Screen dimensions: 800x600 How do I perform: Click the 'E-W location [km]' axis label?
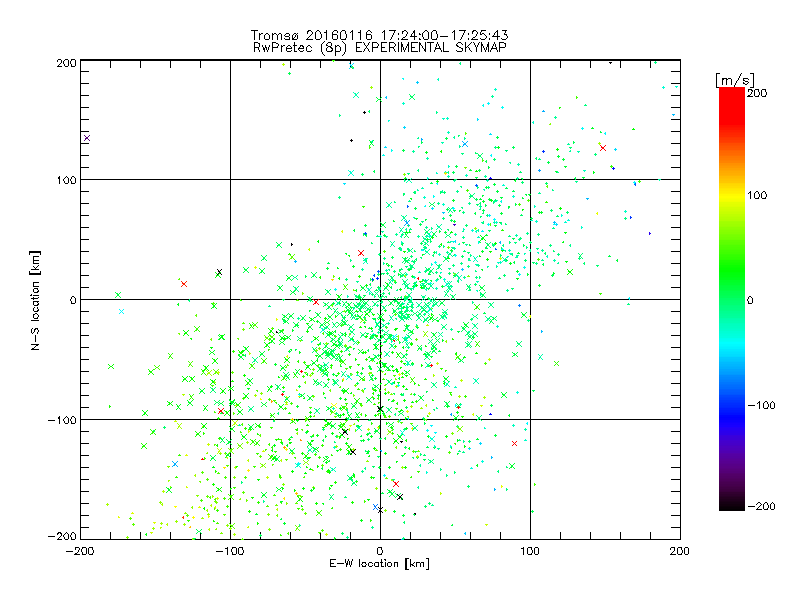(379, 563)
